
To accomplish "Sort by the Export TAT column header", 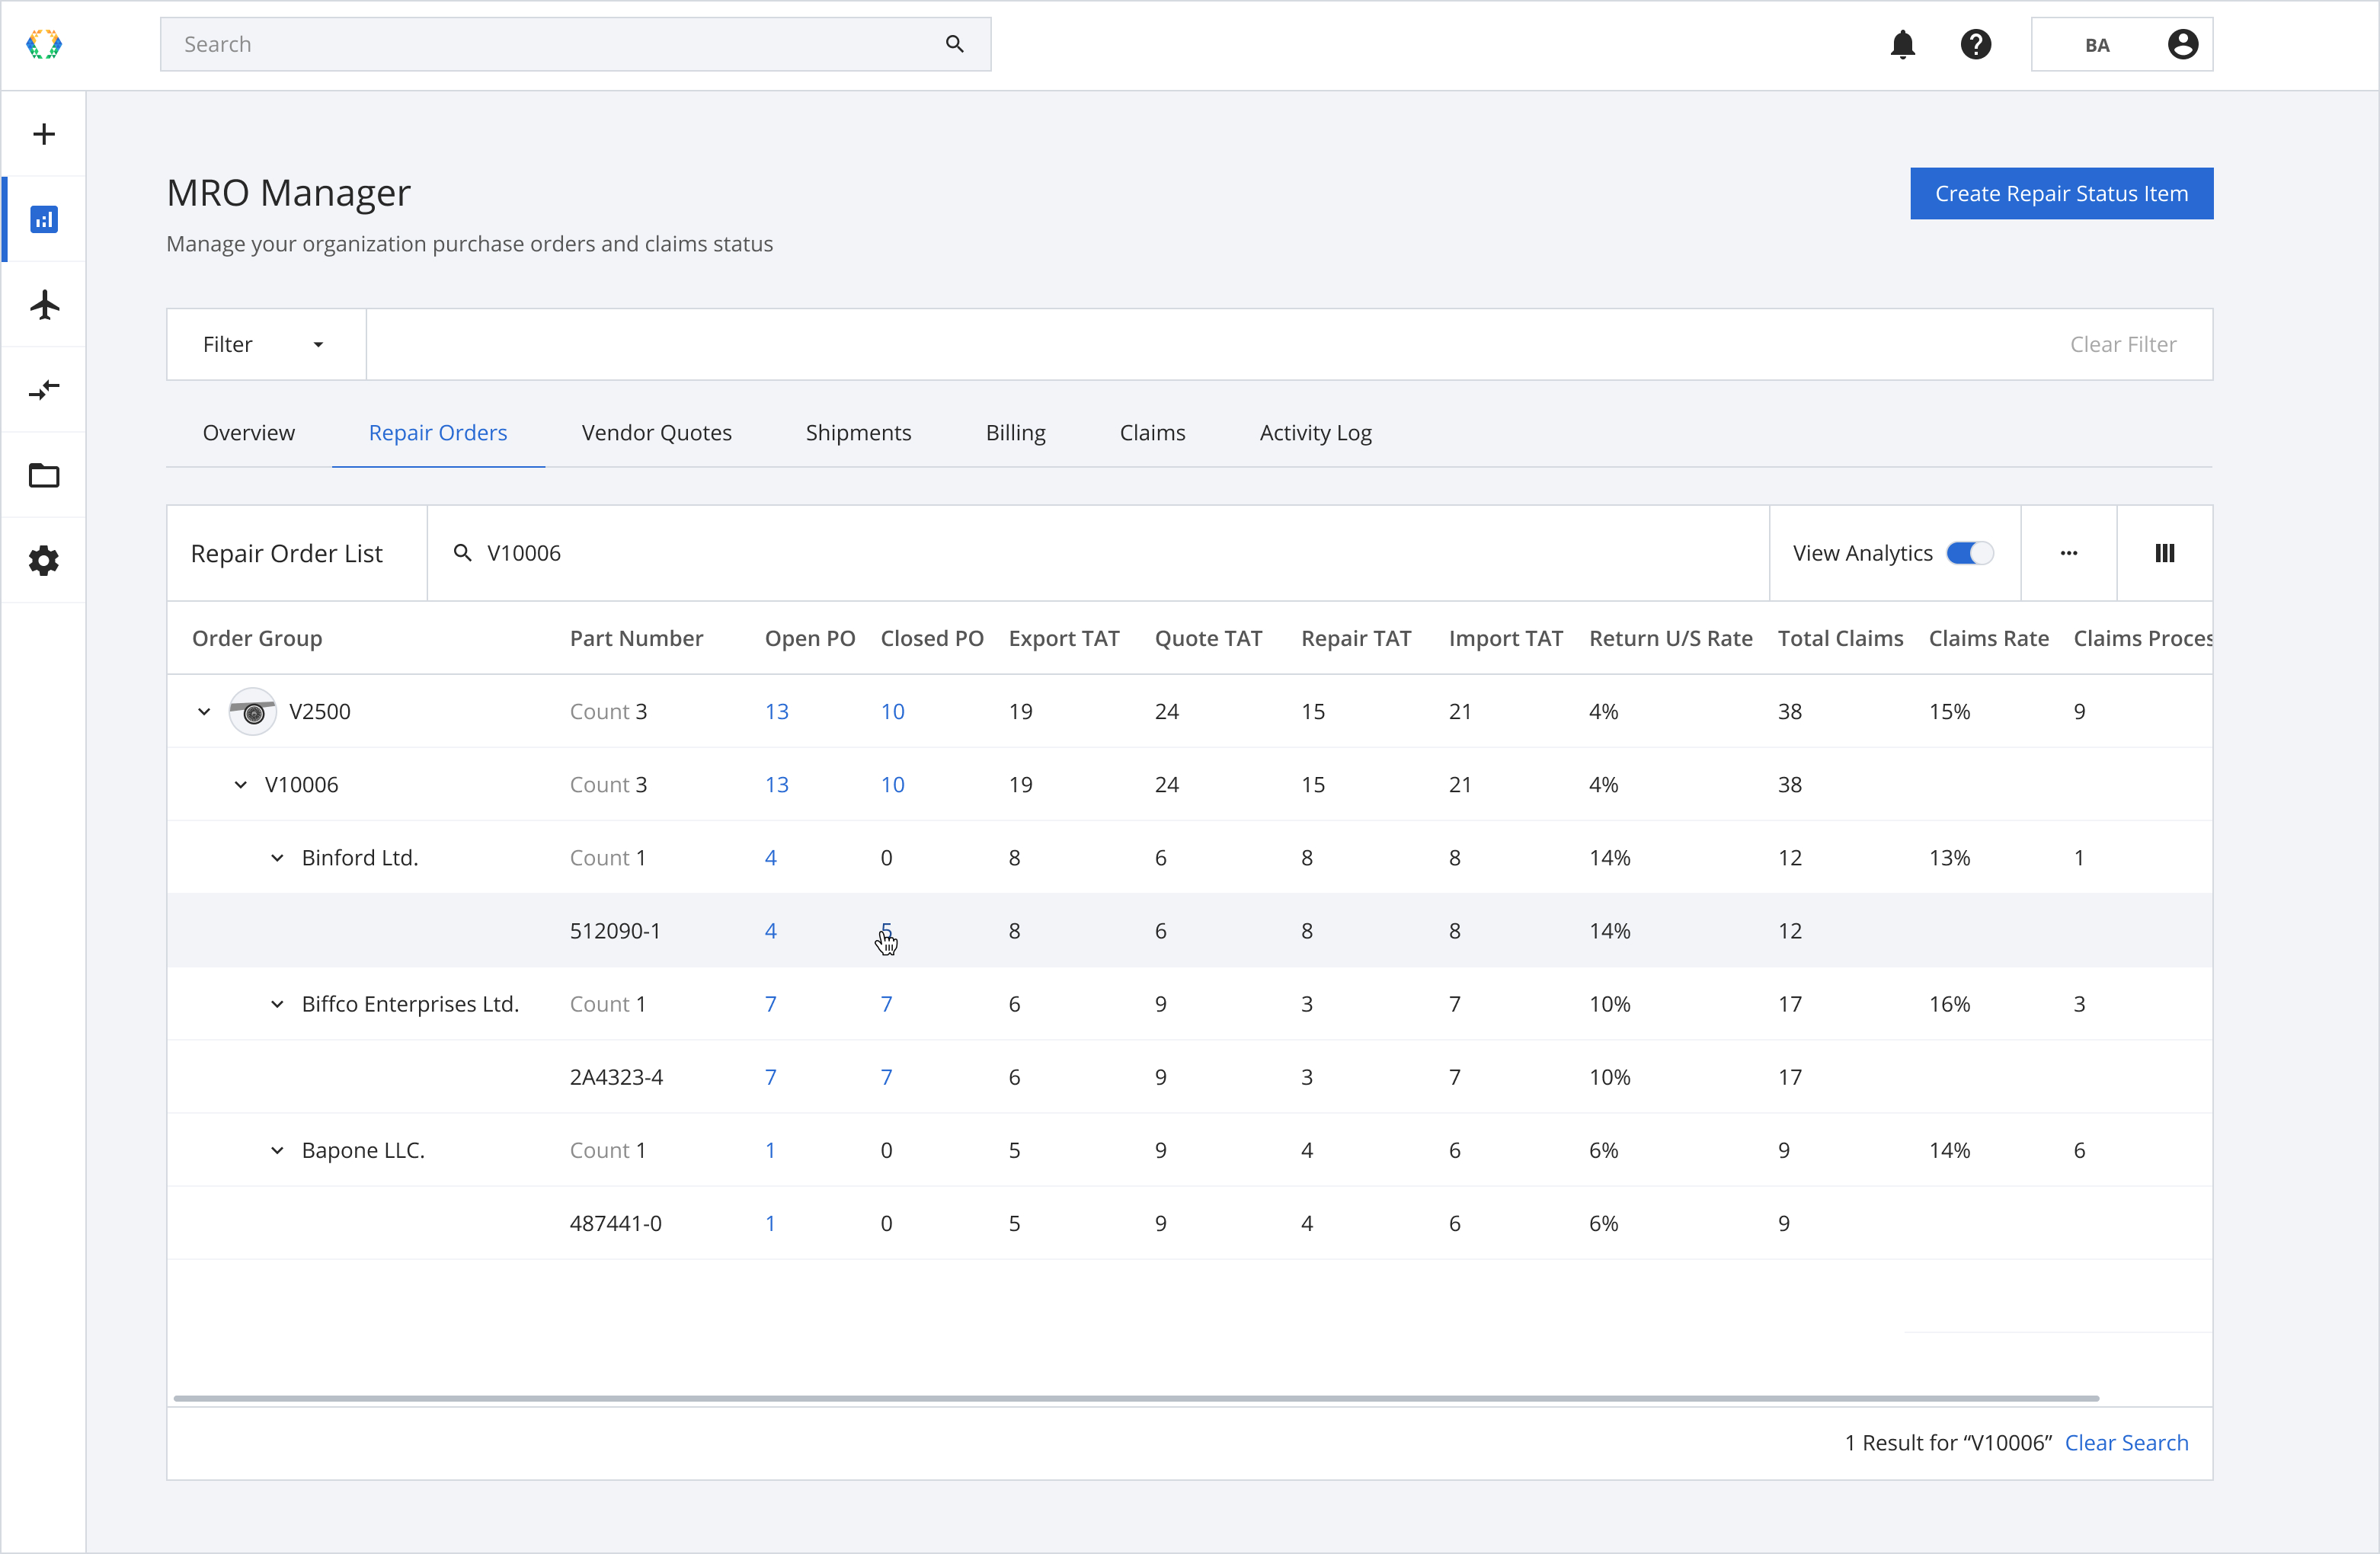I will coord(1064,638).
